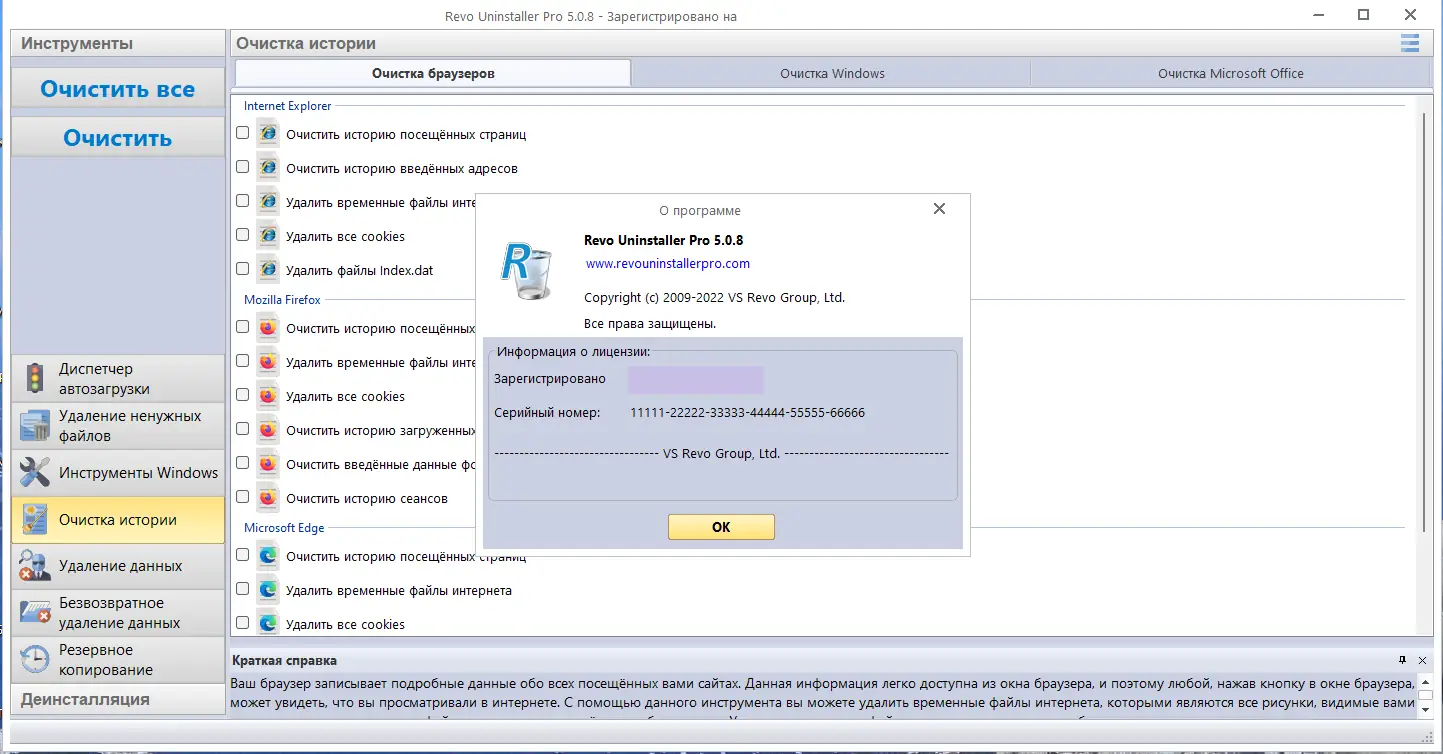
Task: Tick the Internet Explorer 'Удалить все cookies' checkbox
Action: (242, 235)
